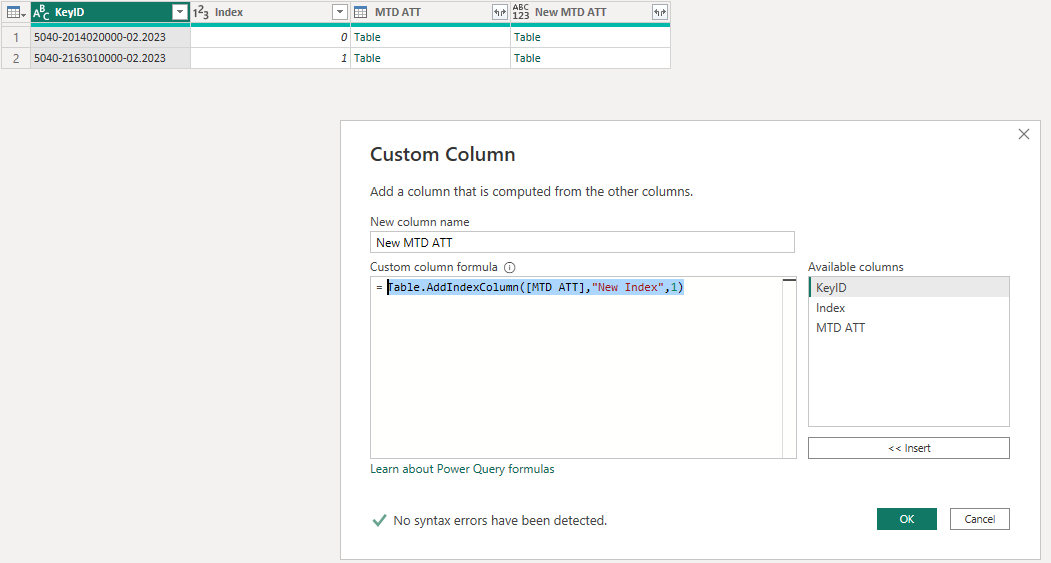Click the ABC123 type icon of New MTD ATT
The image size is (1051, 563).
pos(521,12)
